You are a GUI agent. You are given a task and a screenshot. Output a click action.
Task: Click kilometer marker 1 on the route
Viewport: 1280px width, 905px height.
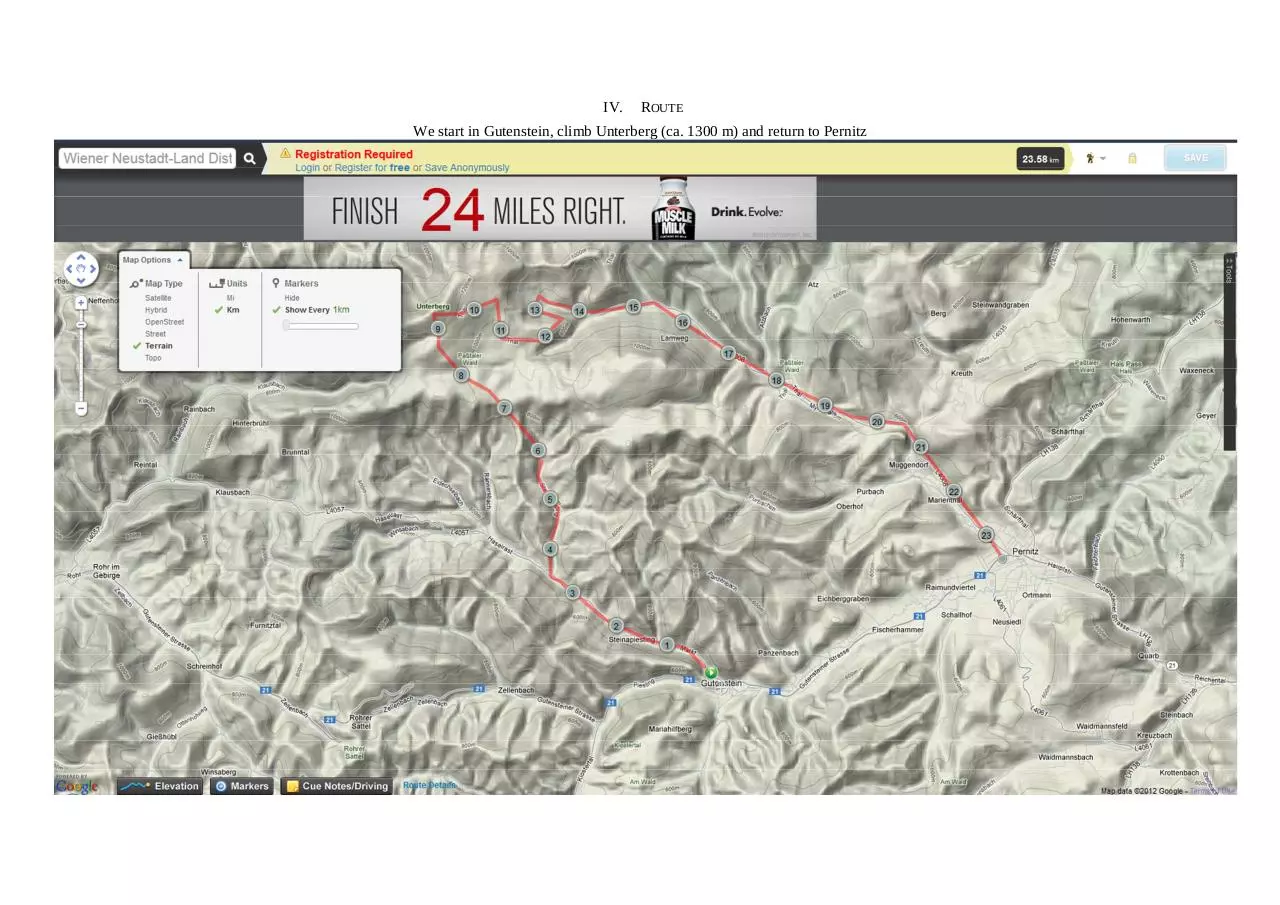coord(667,645)
